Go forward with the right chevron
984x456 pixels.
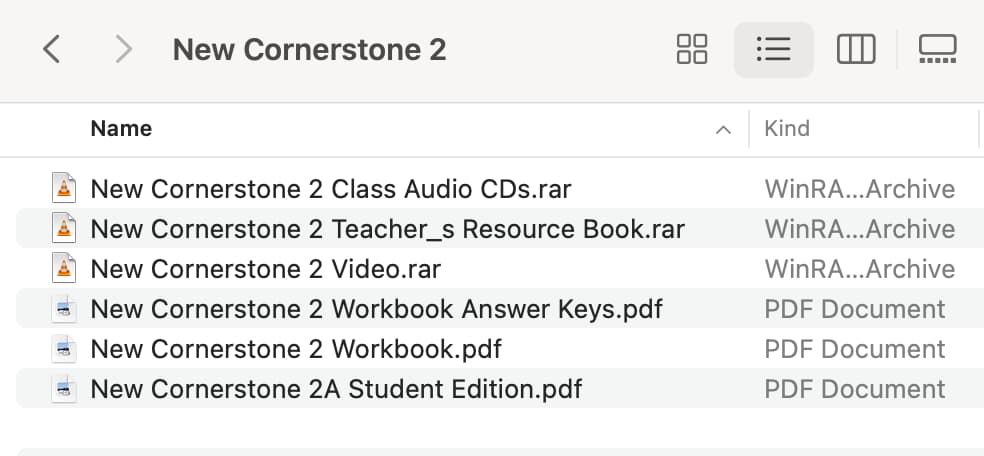tap(124, 49)
